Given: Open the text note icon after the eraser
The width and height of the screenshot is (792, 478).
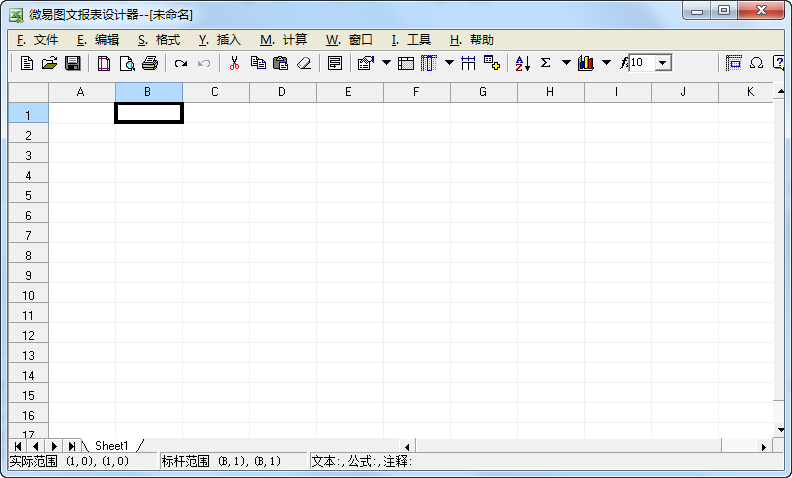Looking at the screenshot, I should point(335,63).
